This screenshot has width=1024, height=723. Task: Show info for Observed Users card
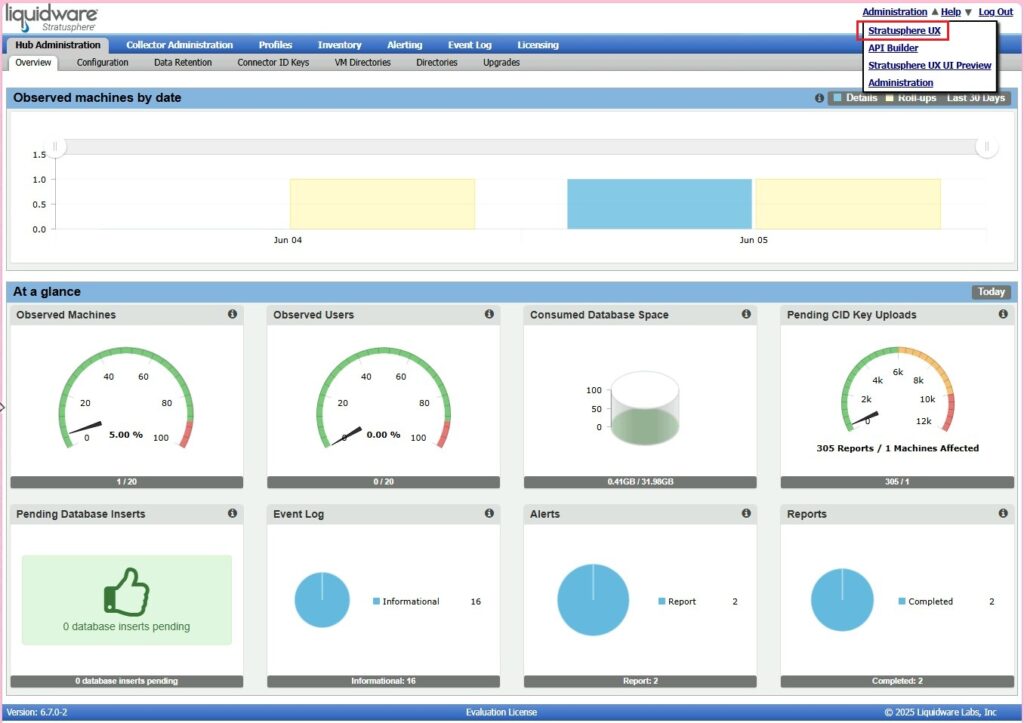(x=489, y=314)
